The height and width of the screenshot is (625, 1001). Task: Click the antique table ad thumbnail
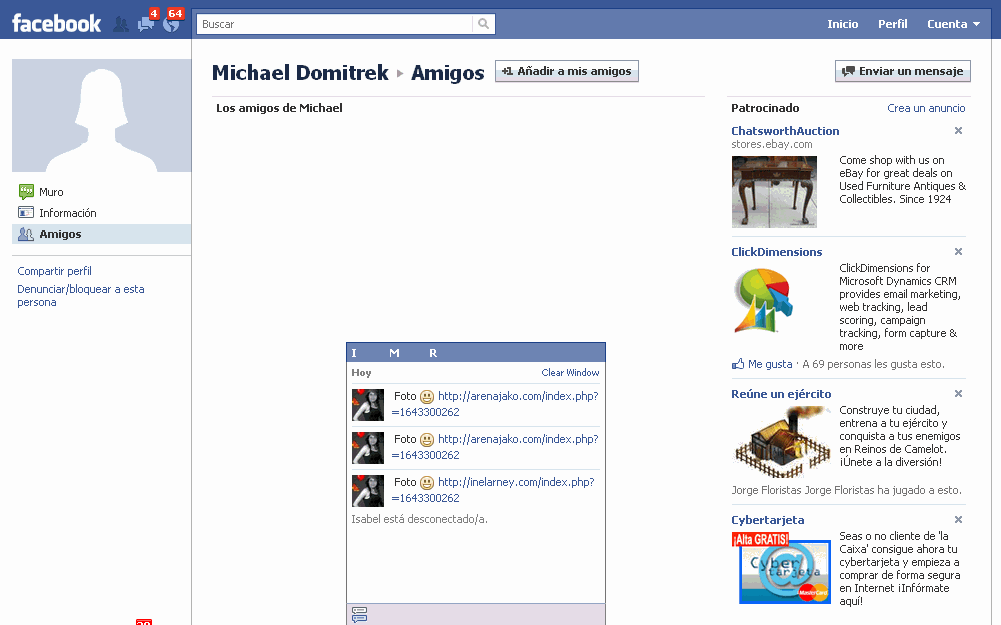coord(774,192)
